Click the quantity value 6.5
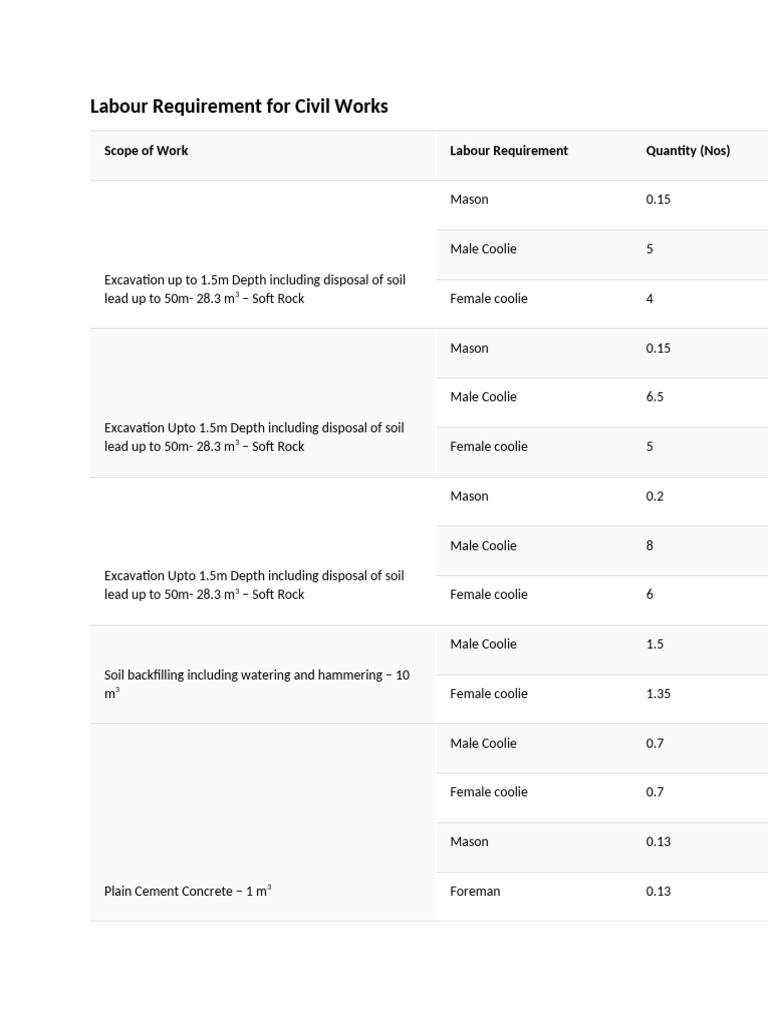The height and width of the screenshot is (1024, 768). 655,397
